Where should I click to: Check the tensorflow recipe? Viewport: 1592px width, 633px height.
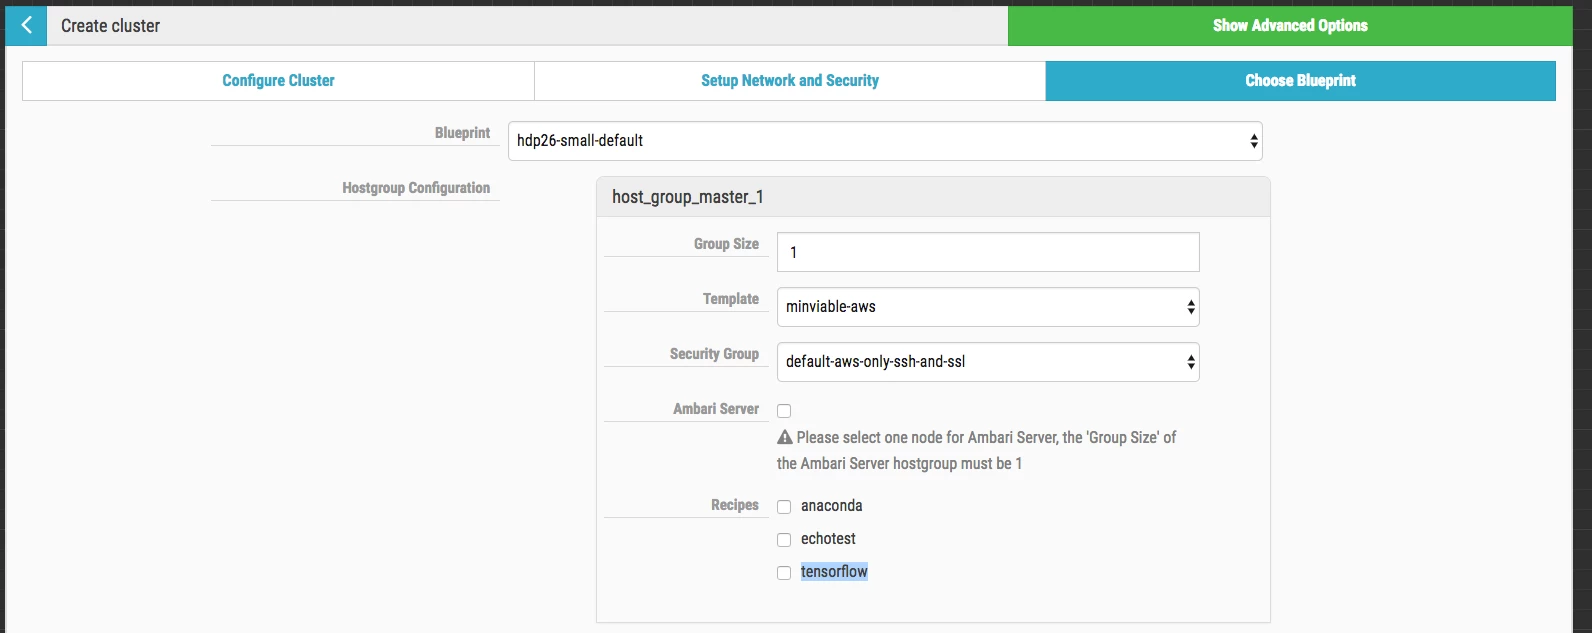pos(784,573)
